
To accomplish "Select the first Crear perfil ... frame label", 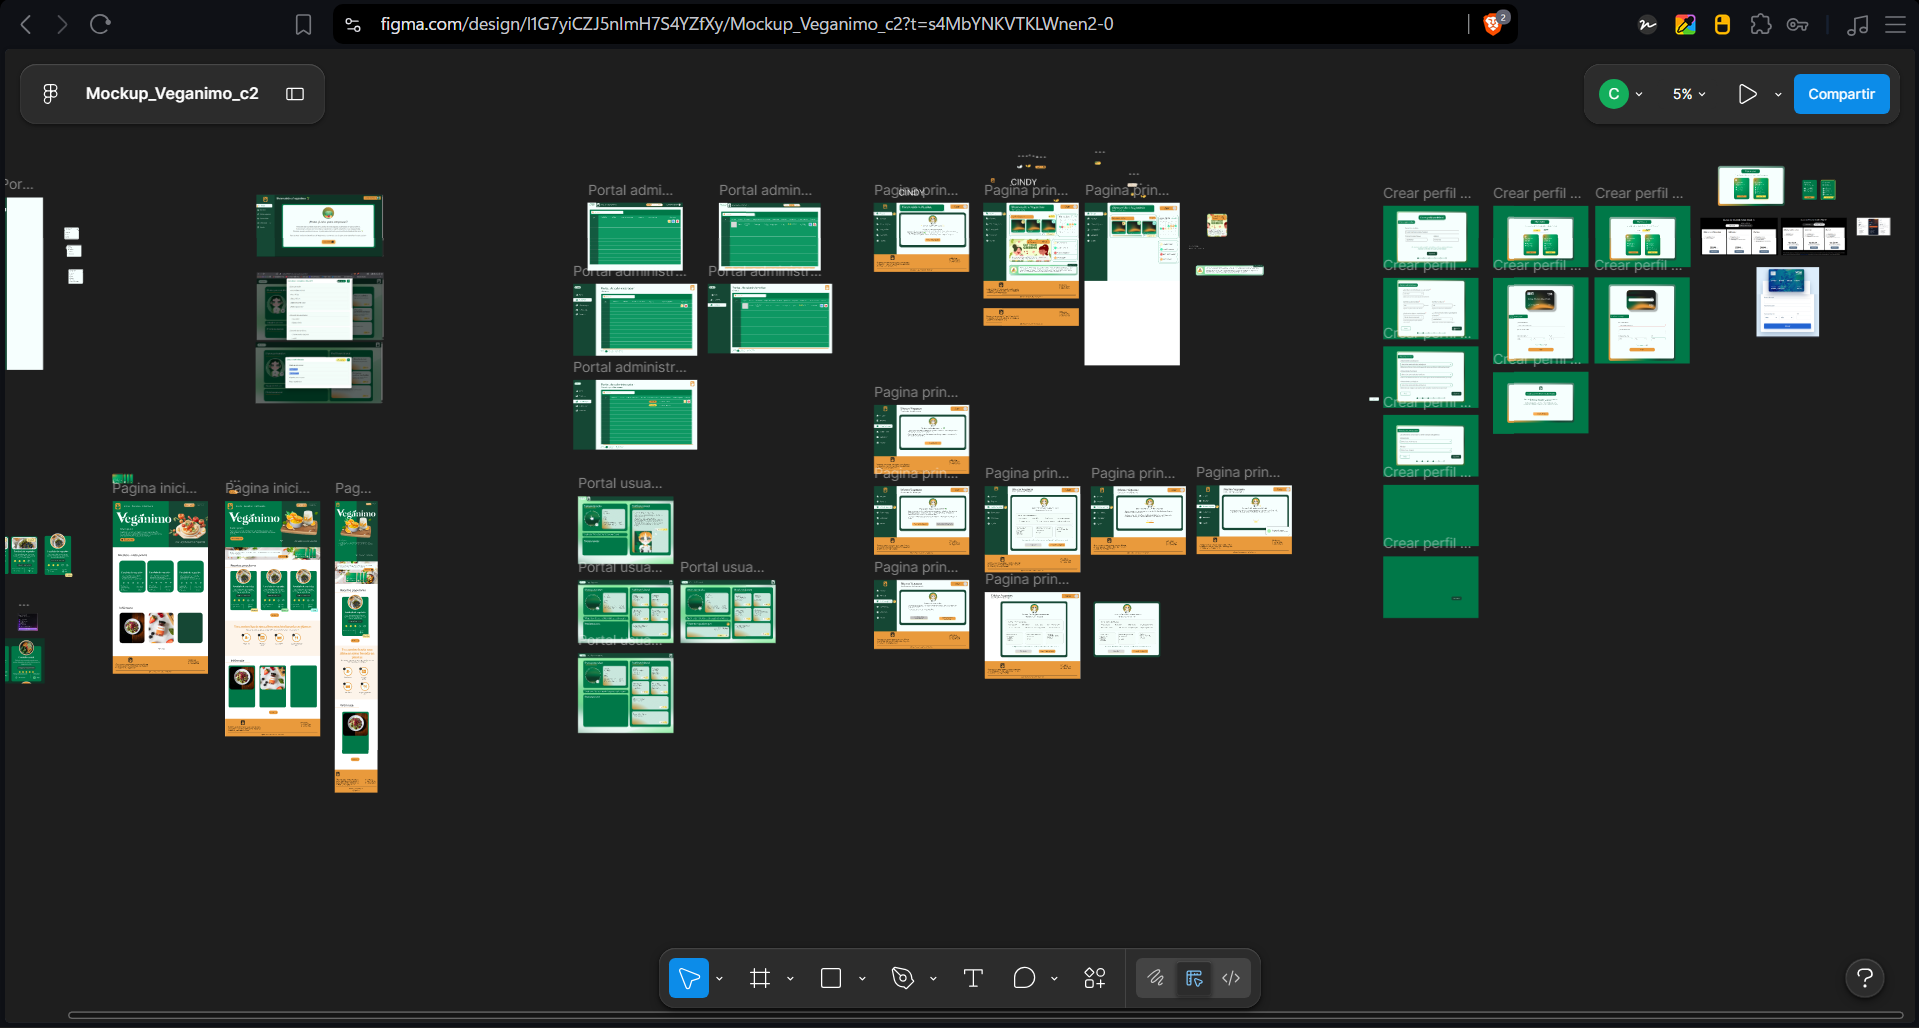I will click(x=1427, y=193).
